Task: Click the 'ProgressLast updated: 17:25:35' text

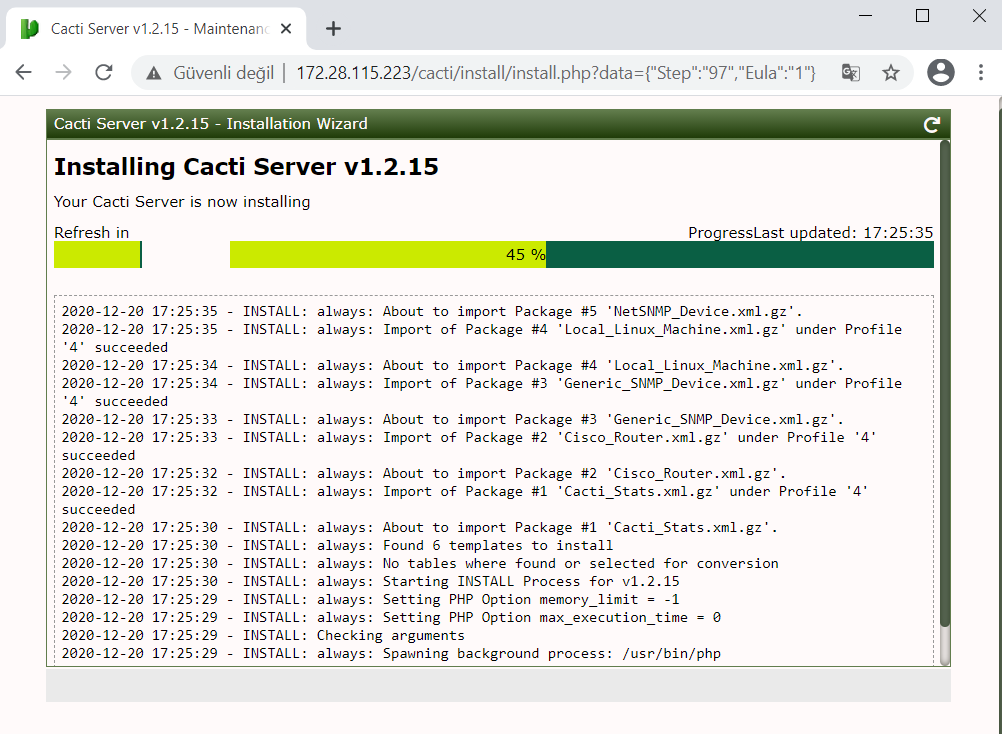Action: [810, 233]
